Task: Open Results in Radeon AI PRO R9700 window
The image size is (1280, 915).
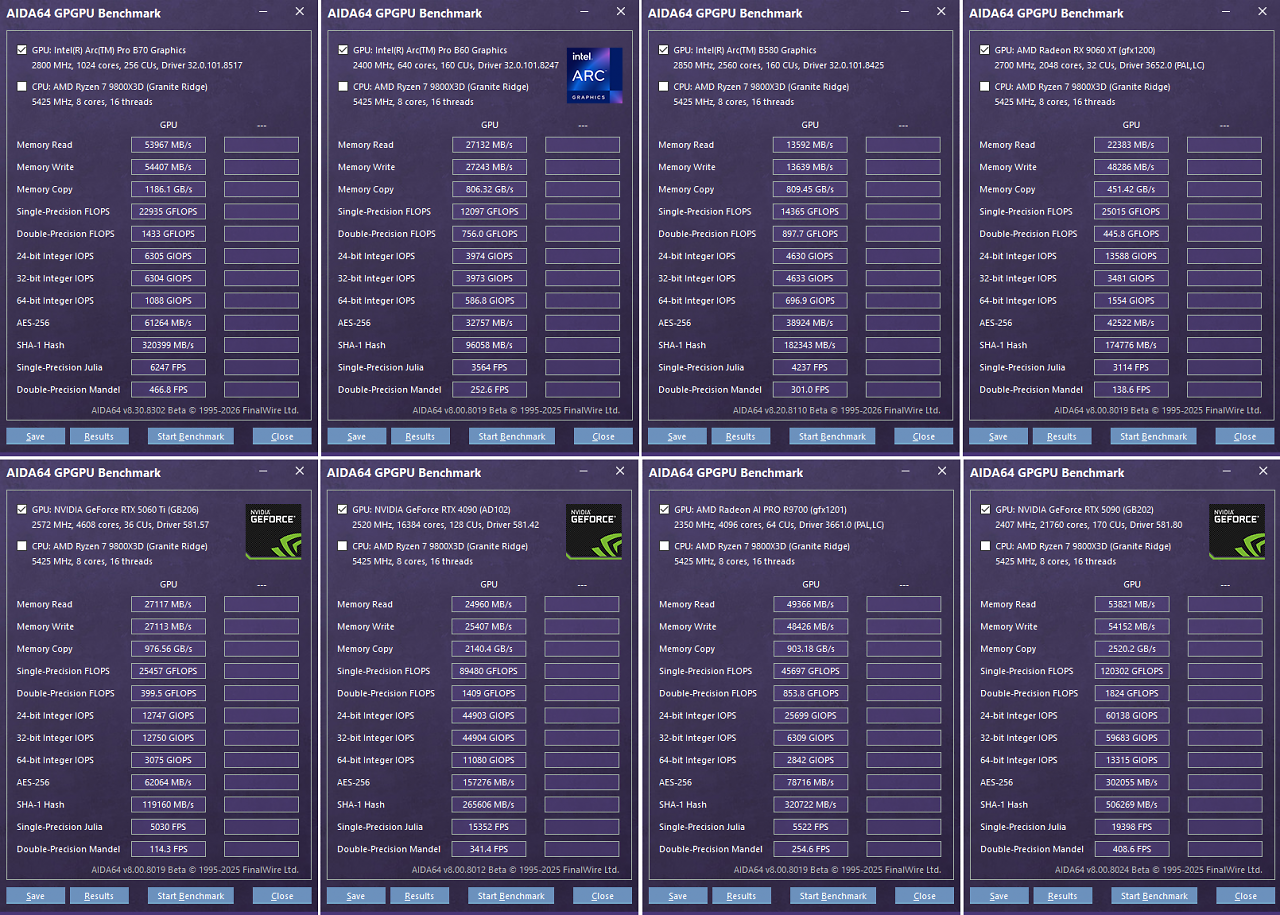Action: pyautogui.click(x=742, y=896)
